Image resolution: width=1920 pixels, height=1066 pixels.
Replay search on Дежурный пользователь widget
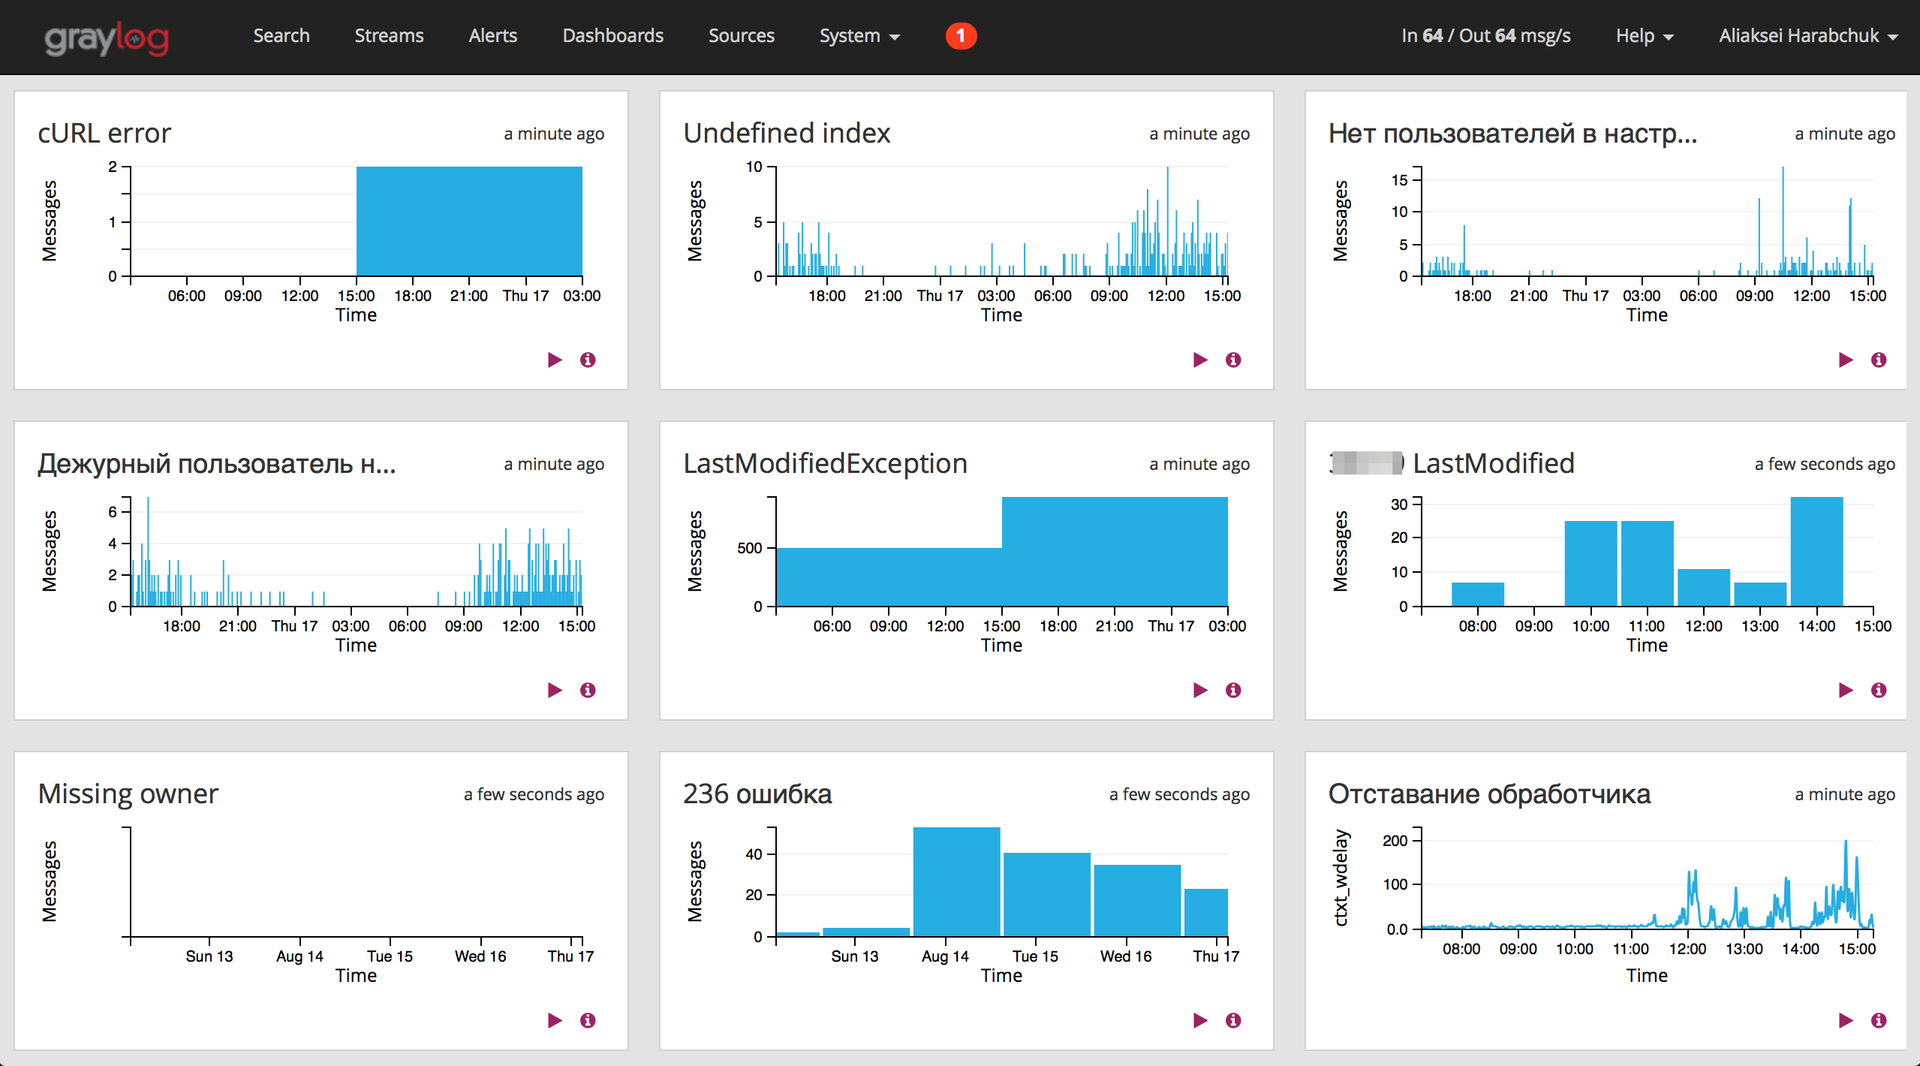coord(556,690)
